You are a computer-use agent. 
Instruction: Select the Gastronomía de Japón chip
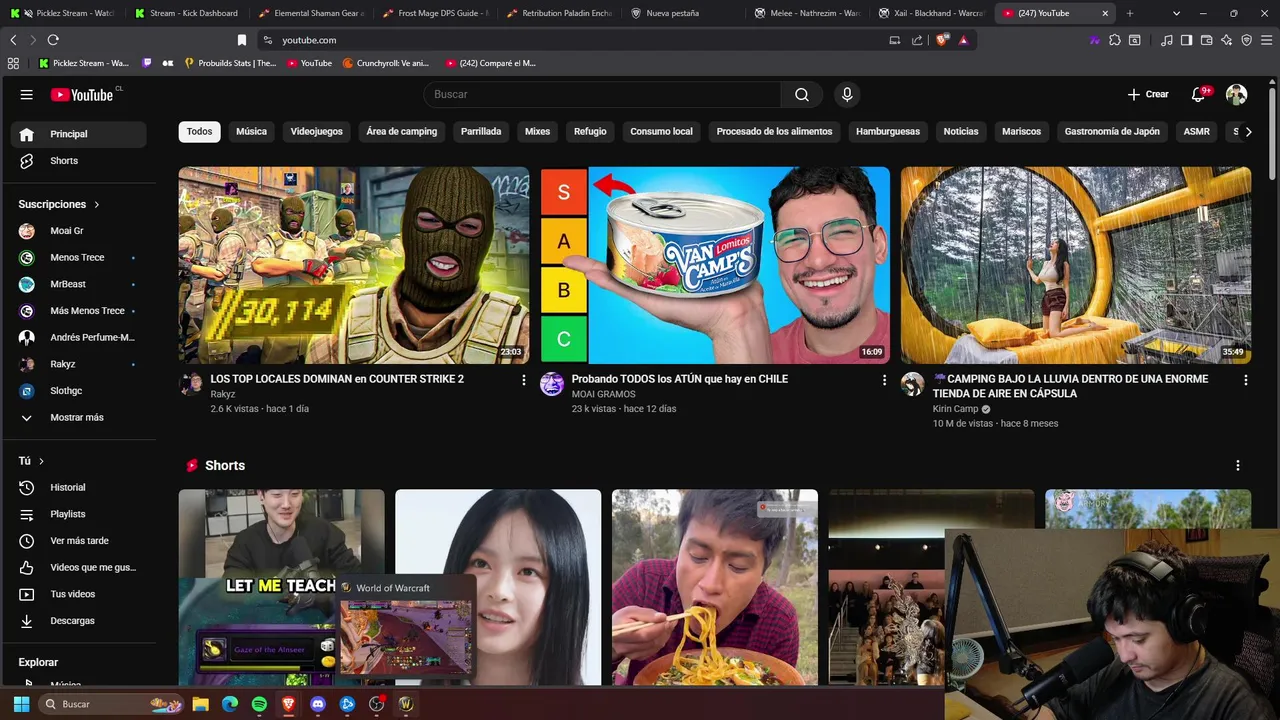click(x=1112, y=131)
